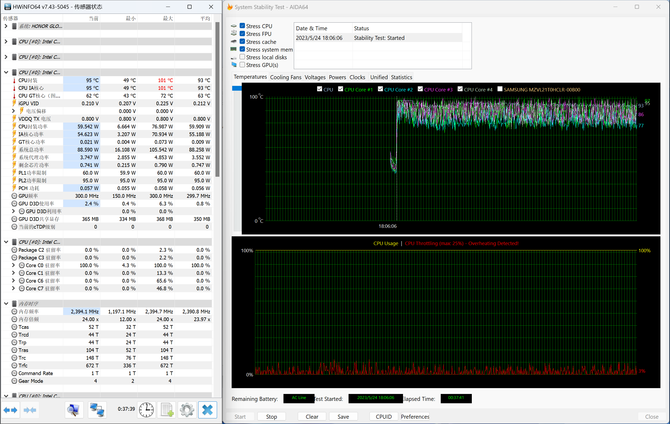Click the Stress local disks drive icon
The width and height of the screenshot is (670, 424).
click(x=234, y=57)
